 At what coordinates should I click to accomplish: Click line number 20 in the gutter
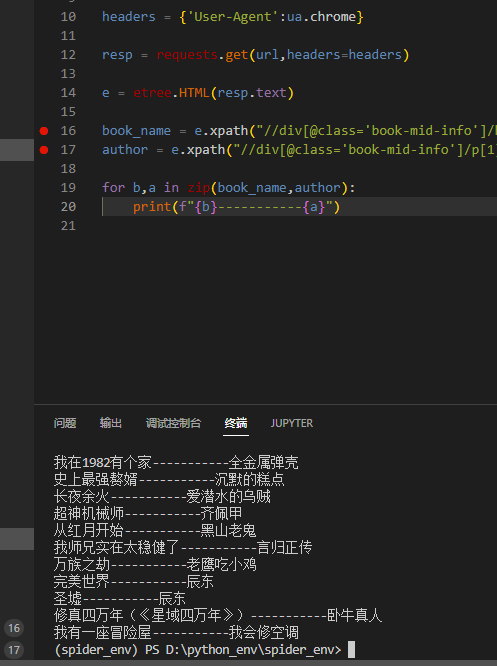(x=68, y=207)
